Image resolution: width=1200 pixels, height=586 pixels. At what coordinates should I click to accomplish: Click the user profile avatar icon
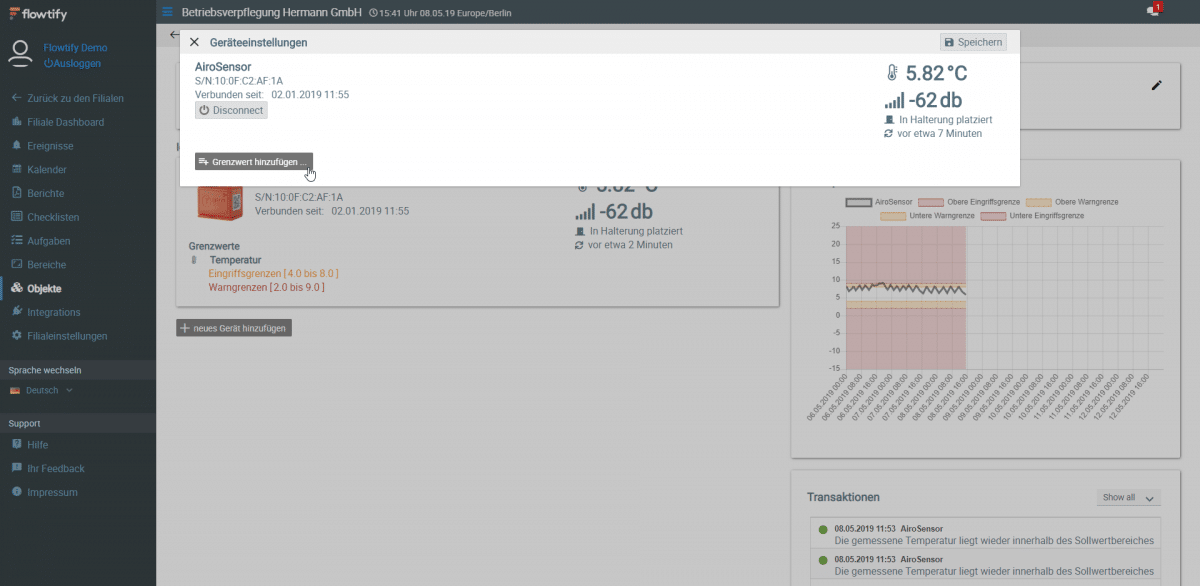tap(20, 54)
